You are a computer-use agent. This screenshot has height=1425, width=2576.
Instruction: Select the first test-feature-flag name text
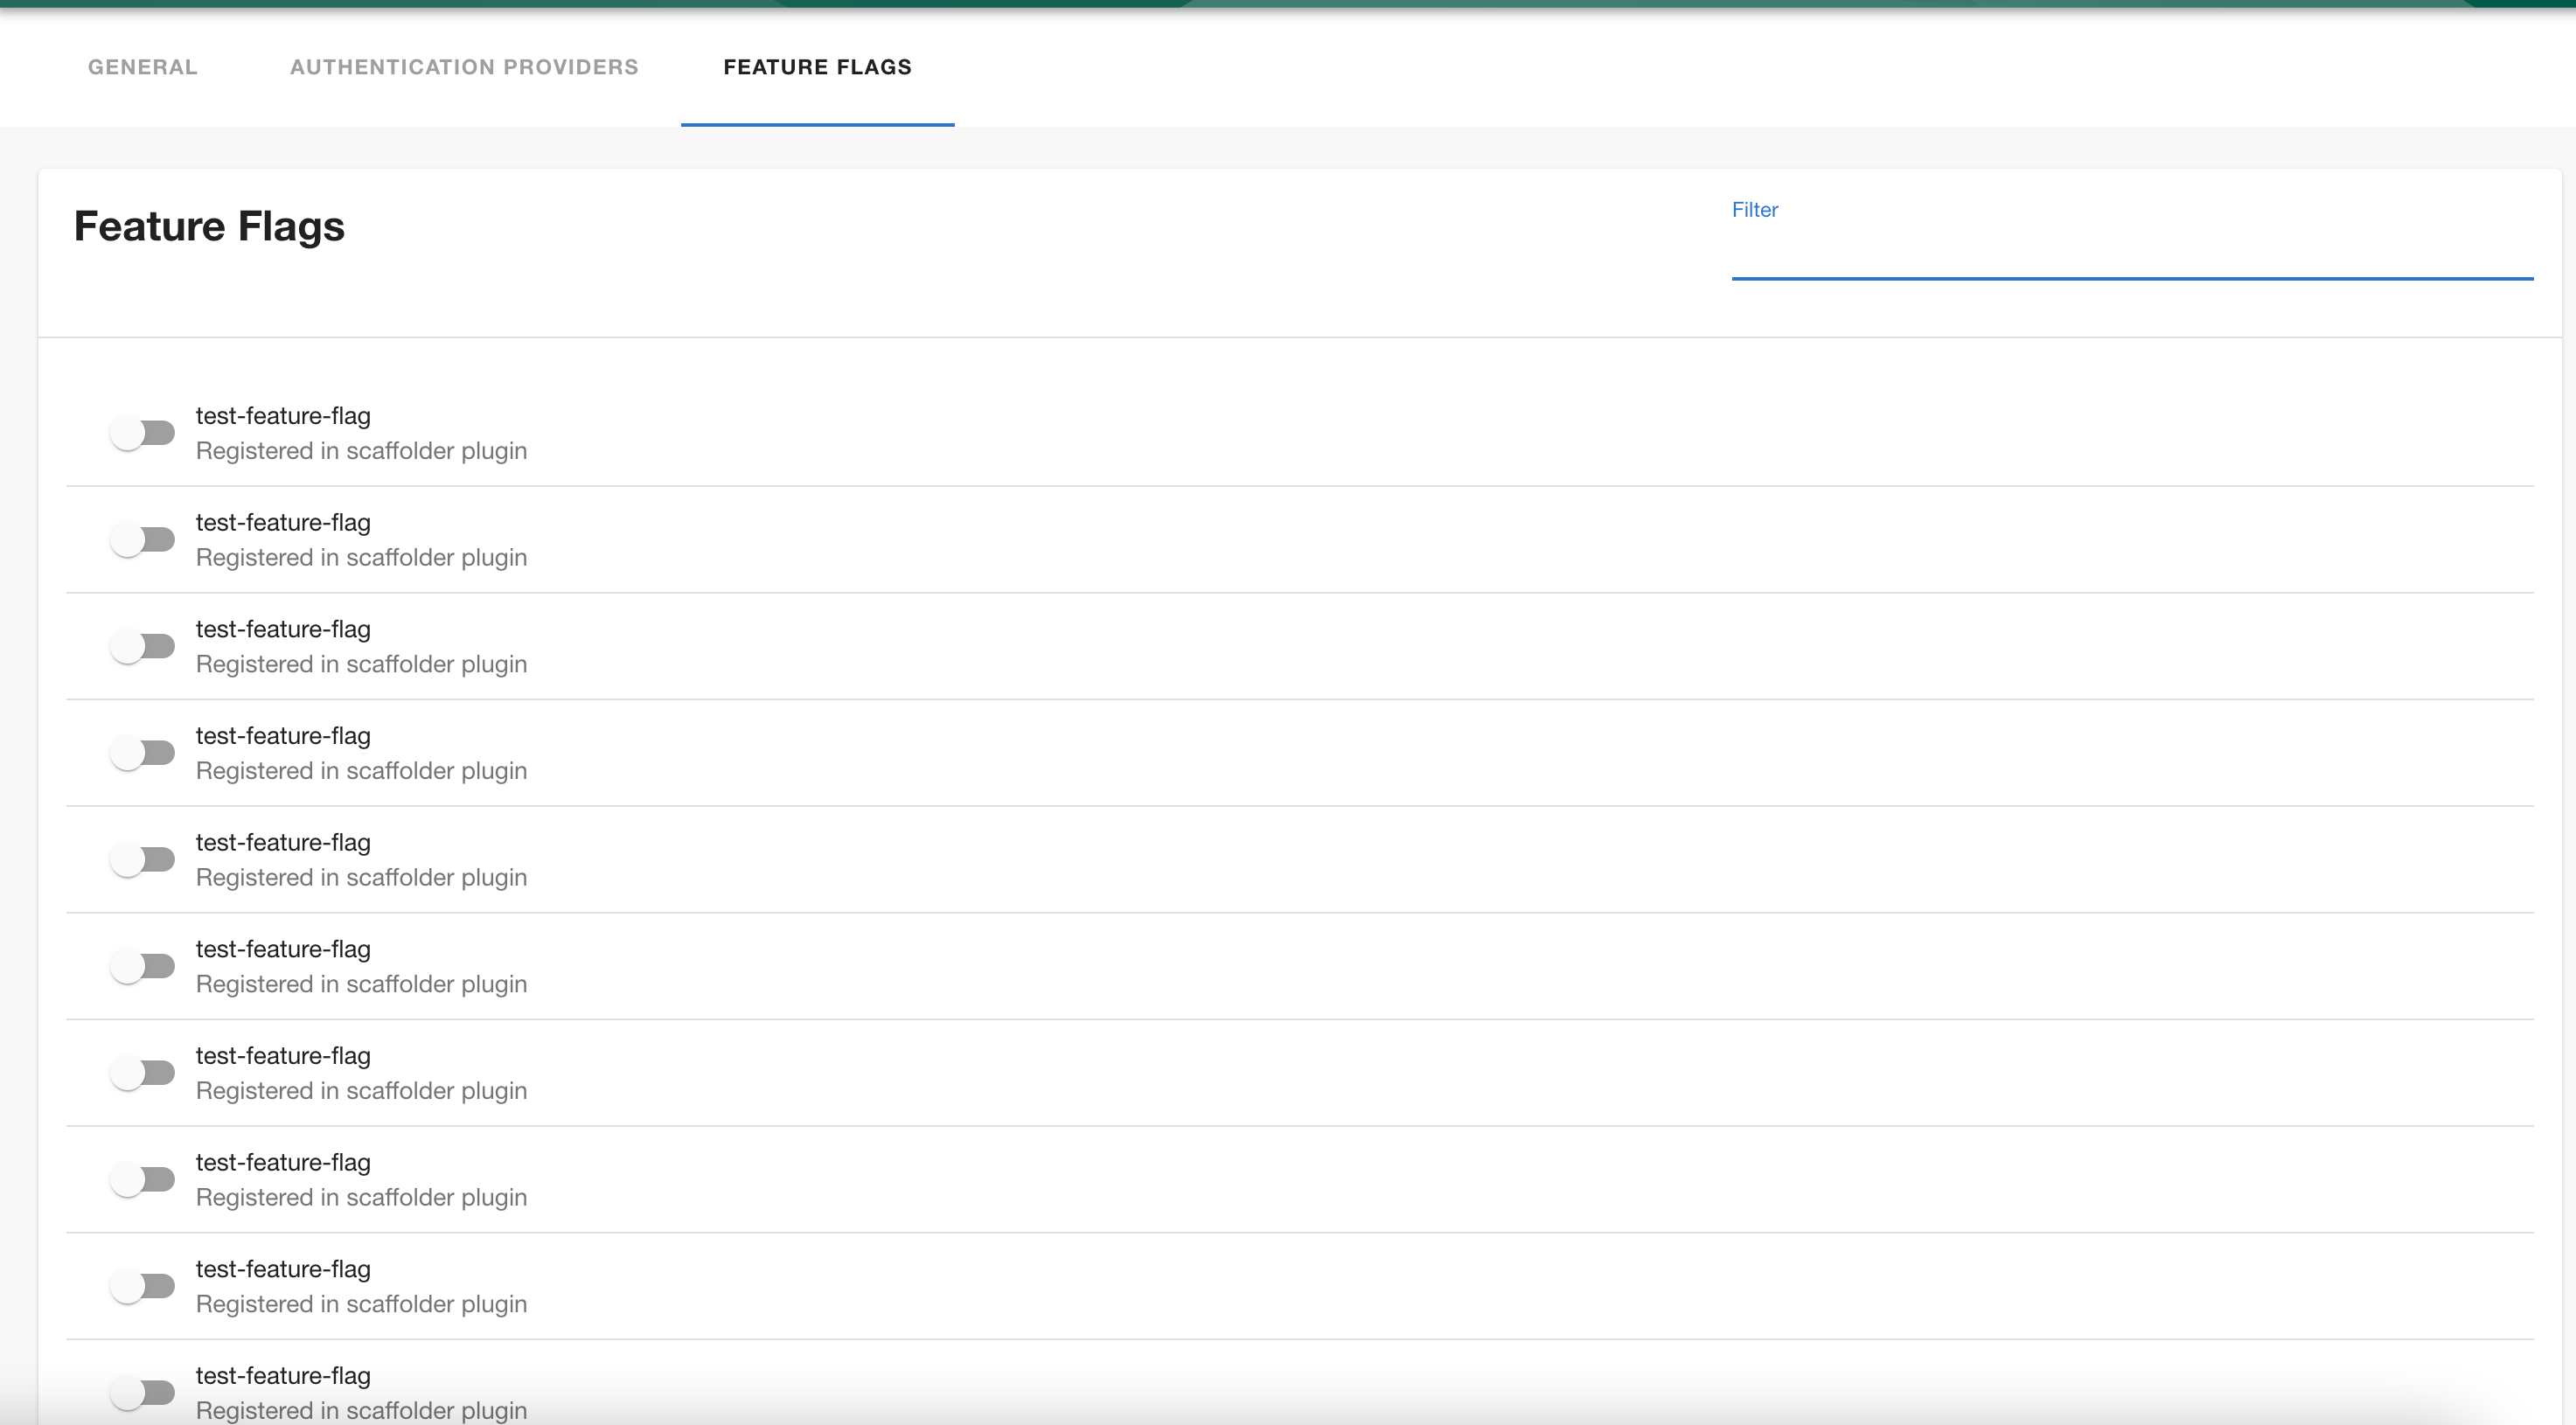tap(282, 416)
